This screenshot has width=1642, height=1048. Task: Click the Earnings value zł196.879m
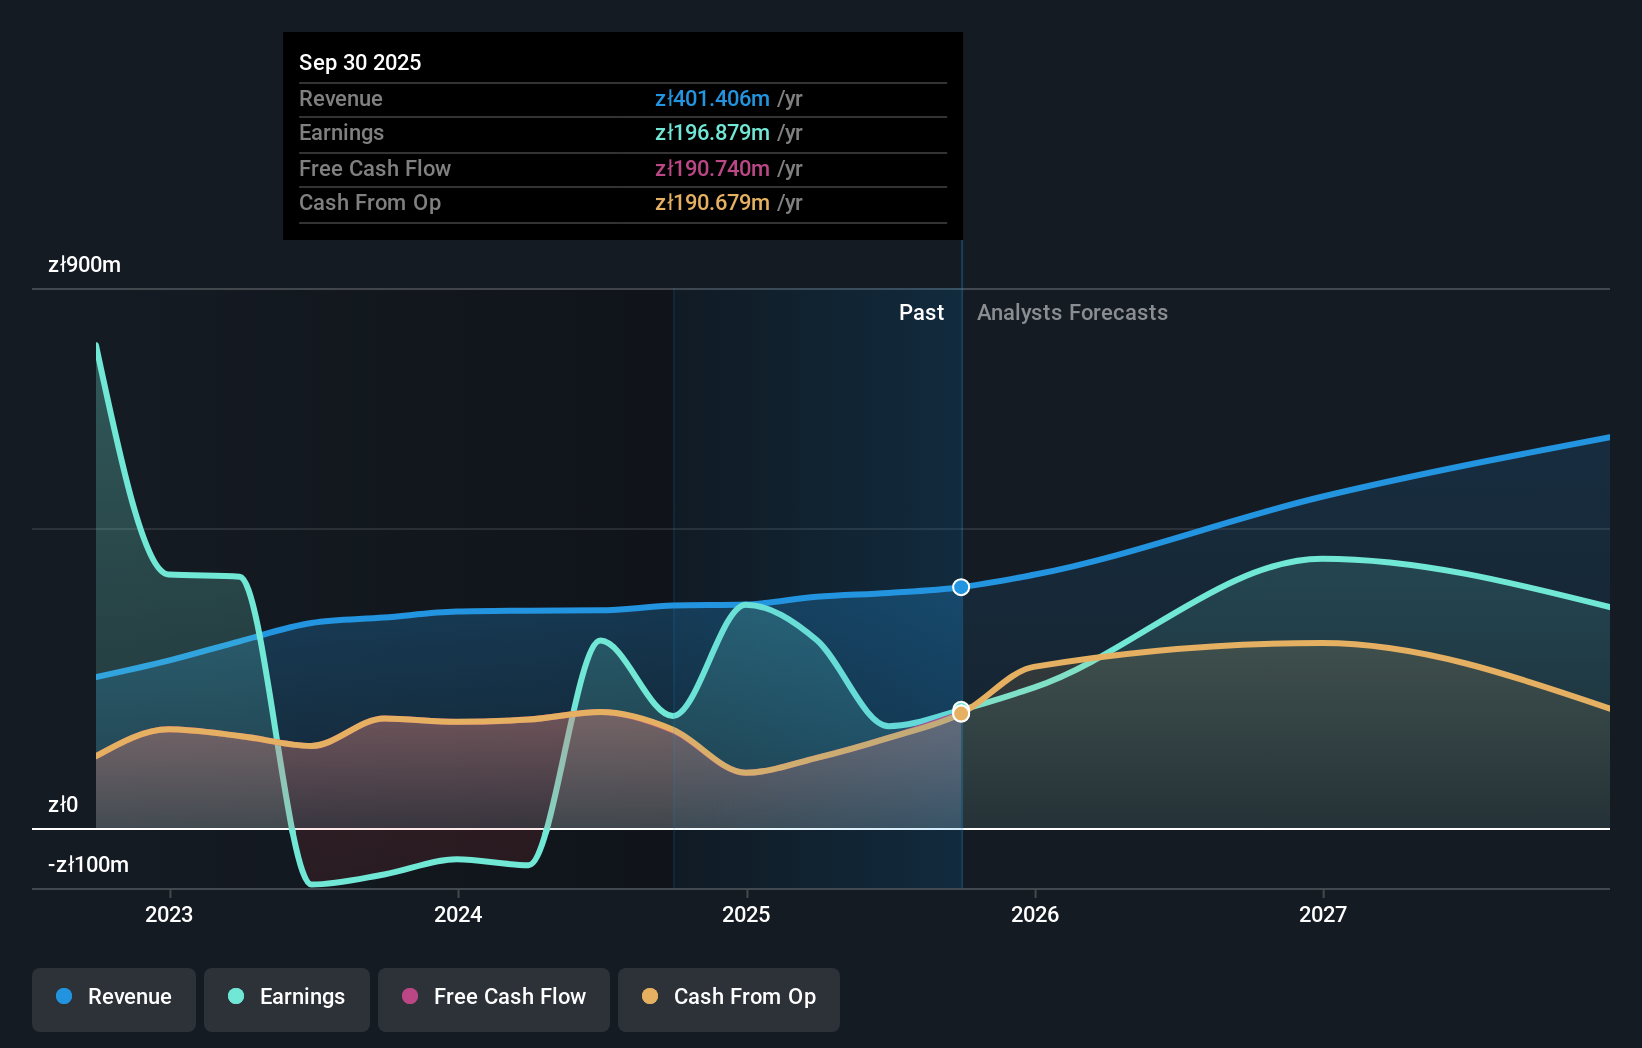tap(712, 132)
